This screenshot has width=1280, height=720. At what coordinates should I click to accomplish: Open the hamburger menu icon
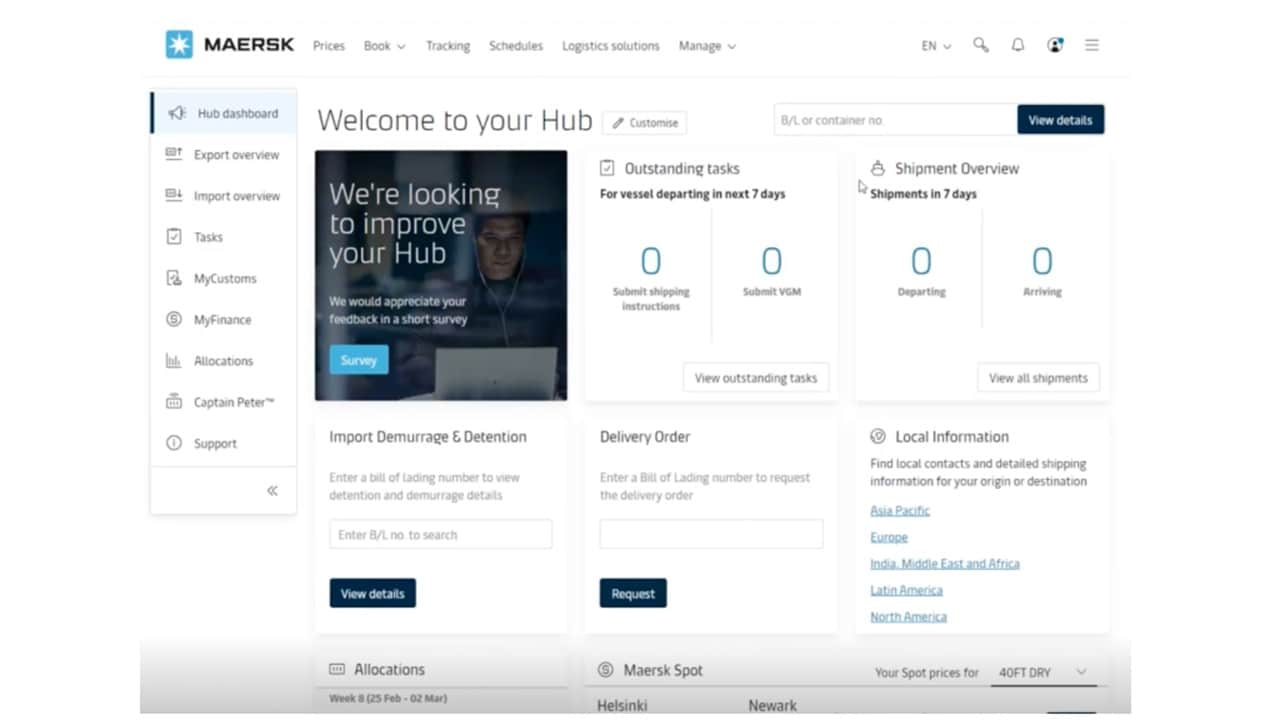[x=1092, y=45]
